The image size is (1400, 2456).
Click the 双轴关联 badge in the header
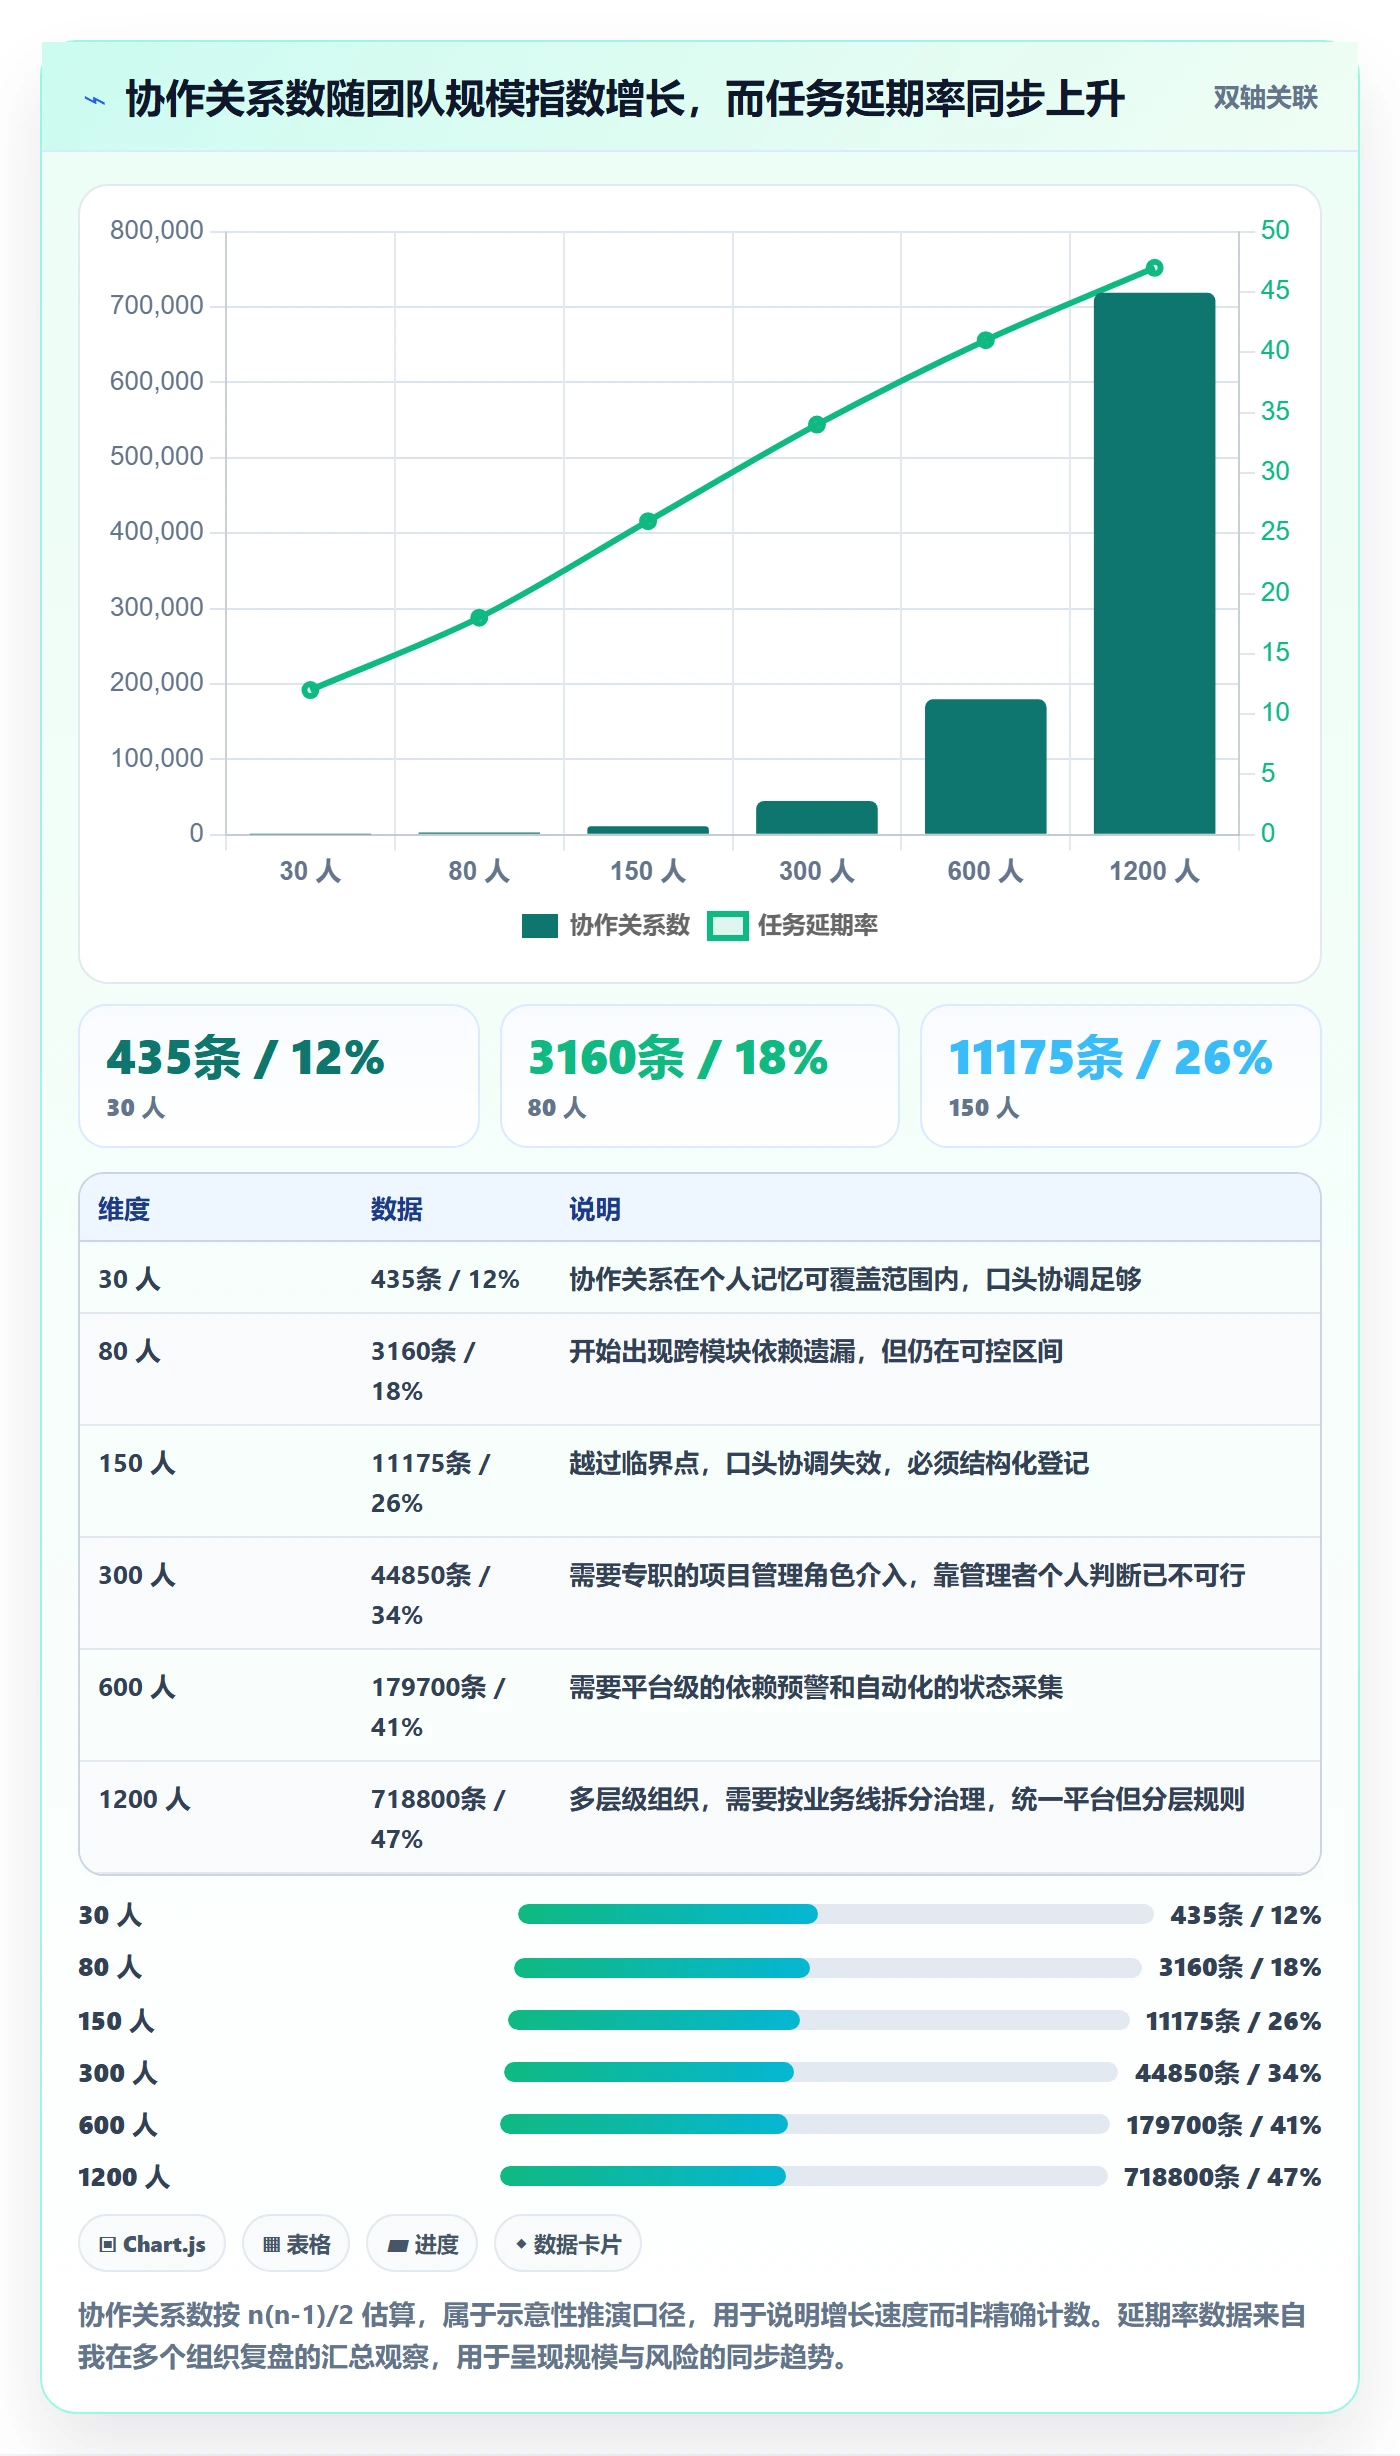pos(1265,98)
